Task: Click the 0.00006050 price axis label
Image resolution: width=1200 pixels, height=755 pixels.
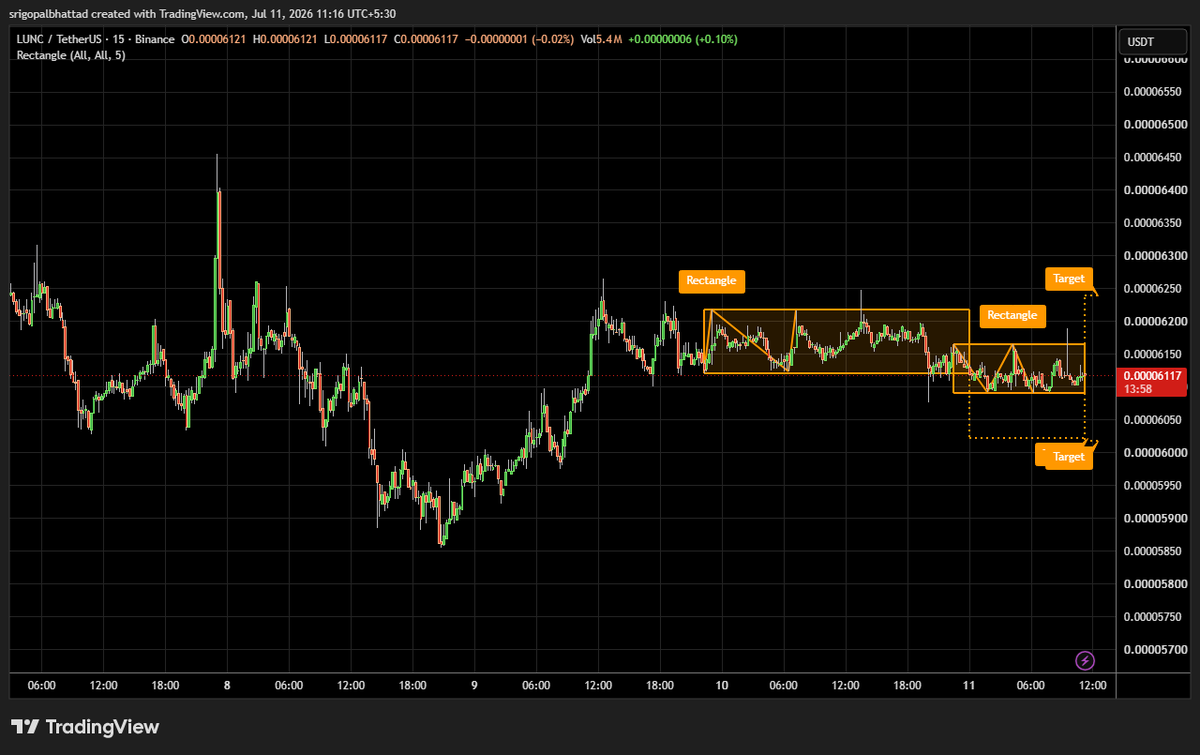Action: pyautogui.click(x=1155, y=420)
